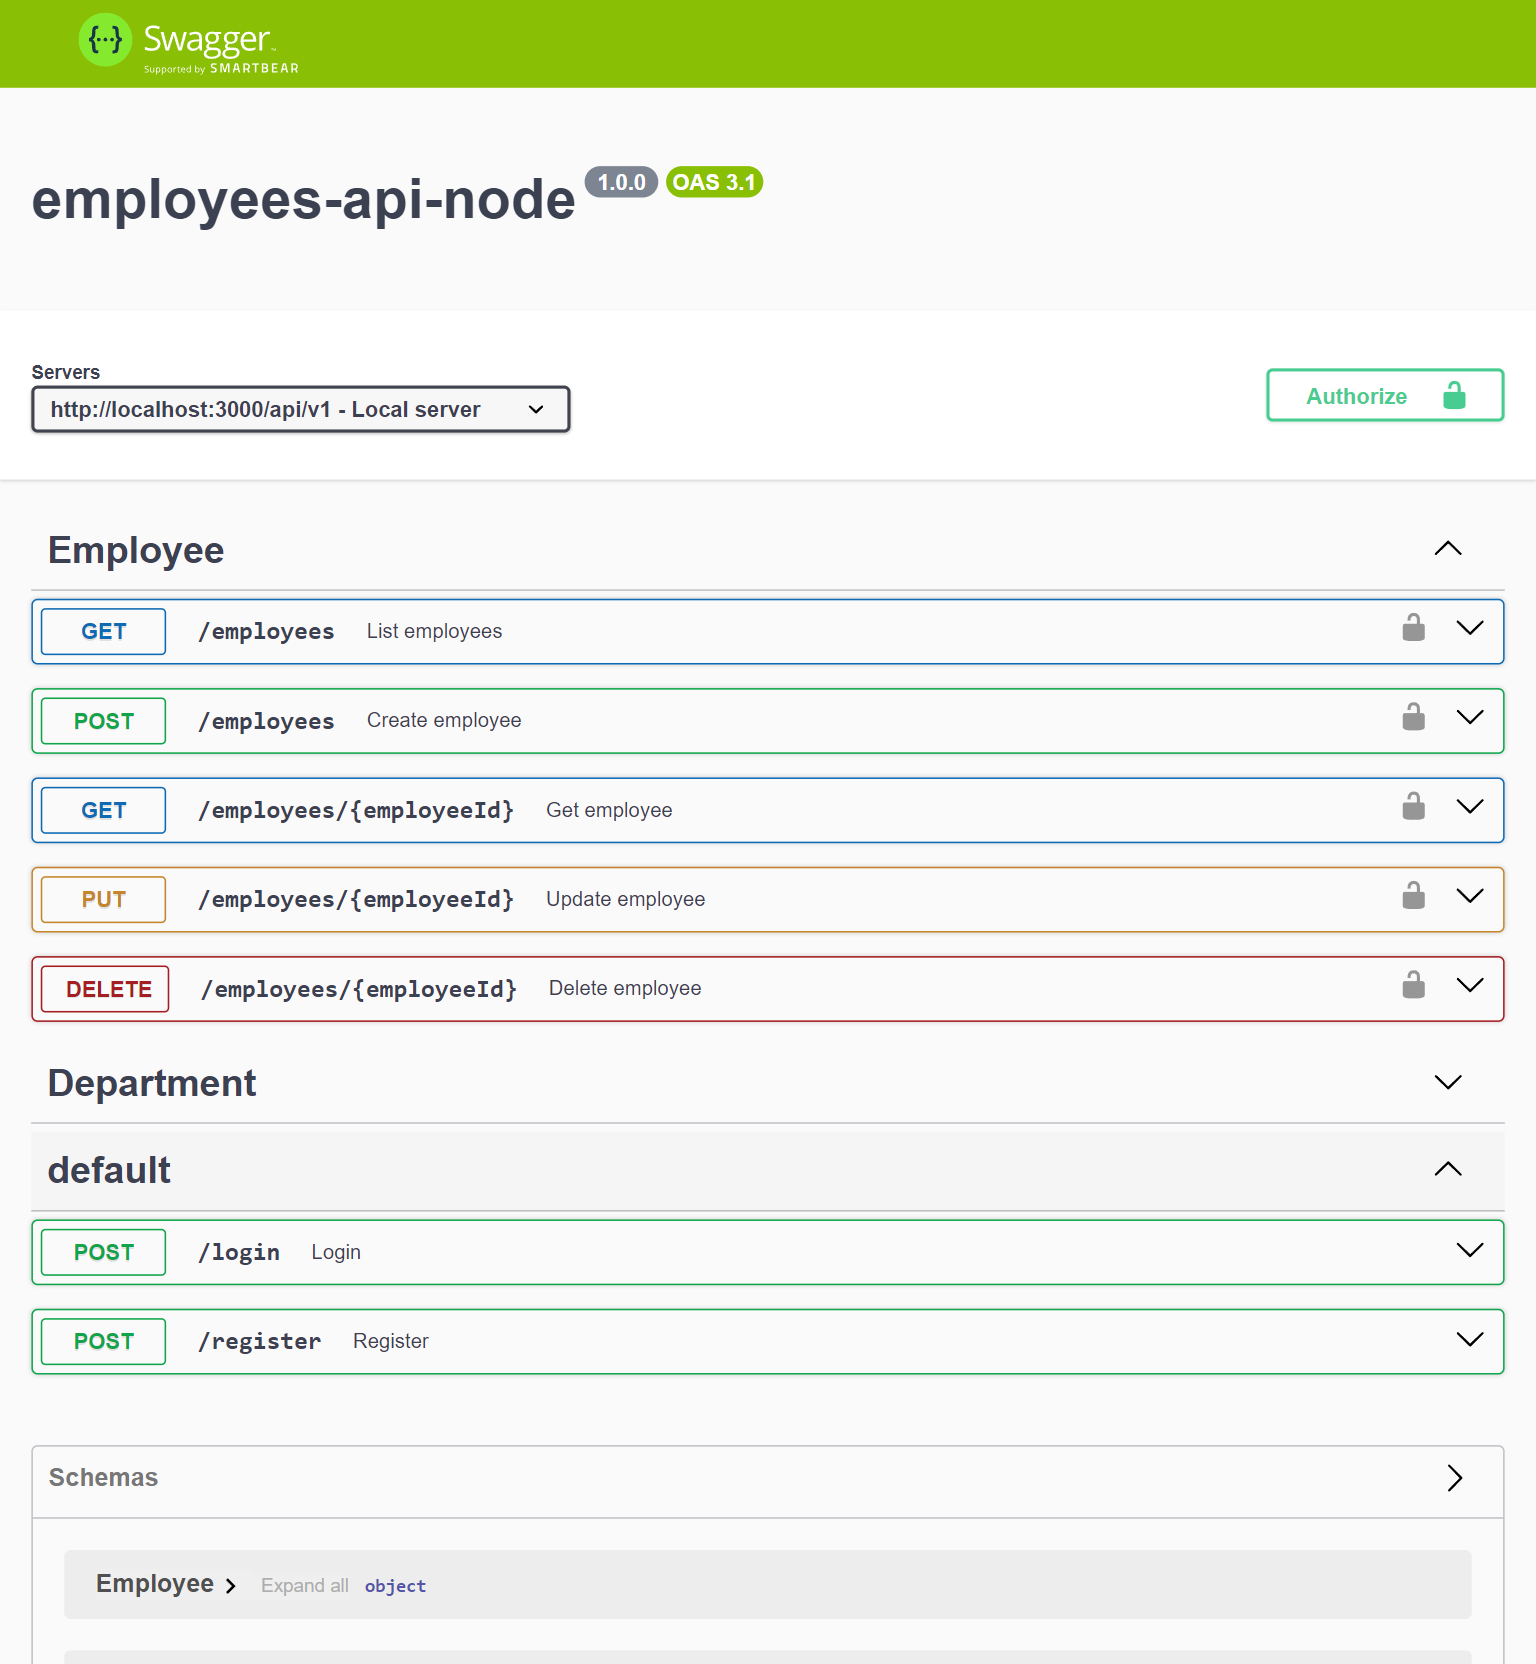Viewport: 1536px width, 1664px height.
Task: Open the Authorize dialog
Action: [x=1385, y=395]
